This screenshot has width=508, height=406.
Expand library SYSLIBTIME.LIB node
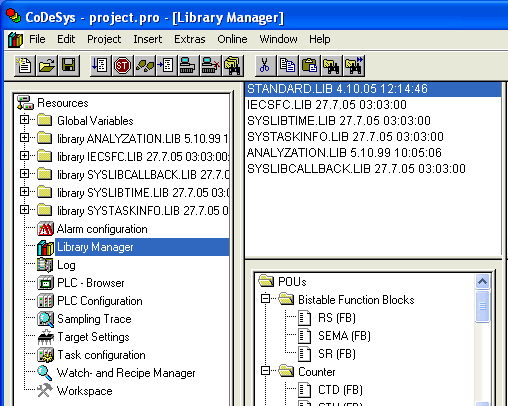(x=24, y=192)
